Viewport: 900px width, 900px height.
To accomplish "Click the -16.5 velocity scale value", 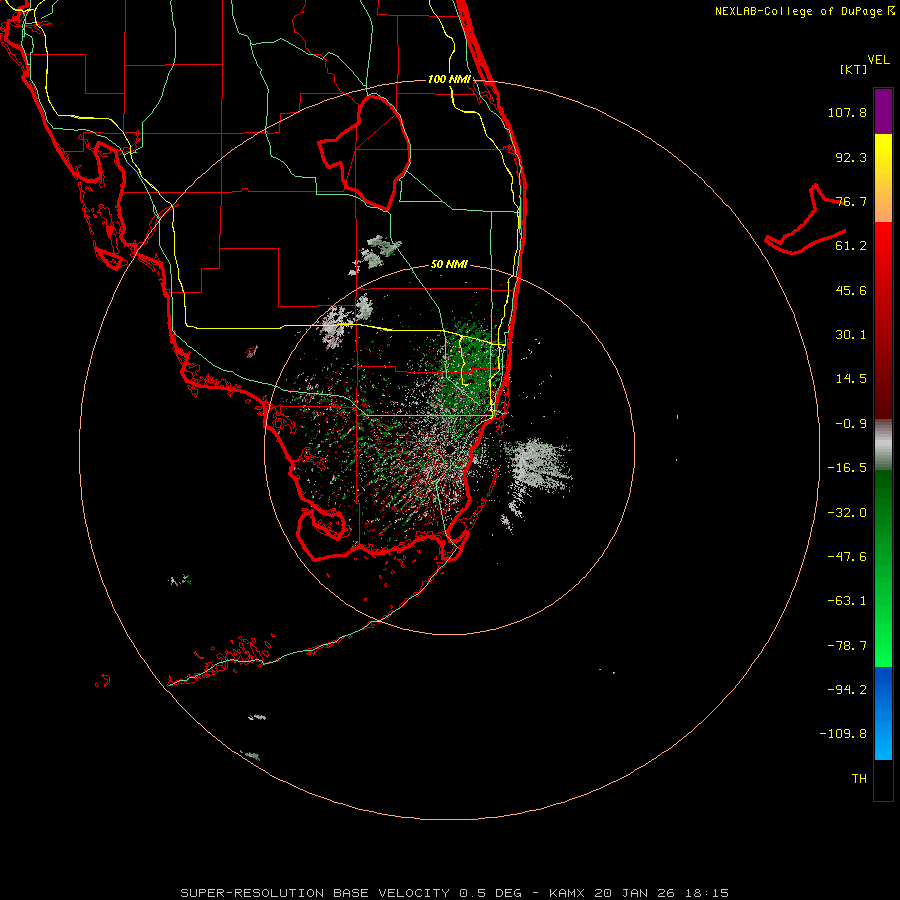I will coord(847,468).
